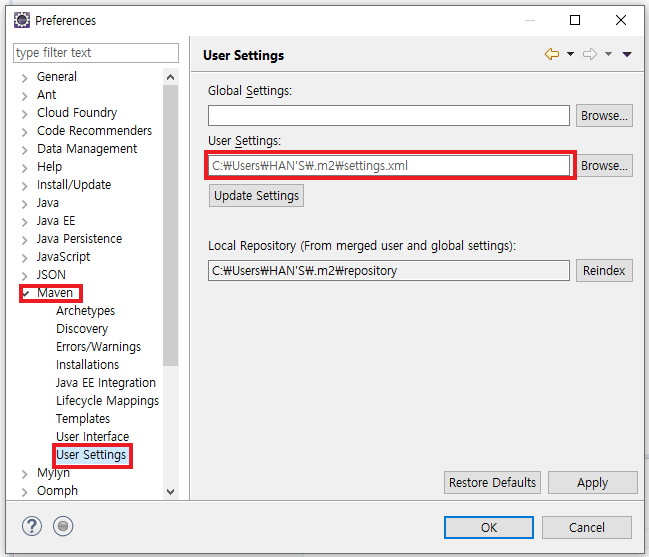Viewport: 649px width, 557px height.
Task: Click Browse next to Global Settings
Action: click(604, 115)
